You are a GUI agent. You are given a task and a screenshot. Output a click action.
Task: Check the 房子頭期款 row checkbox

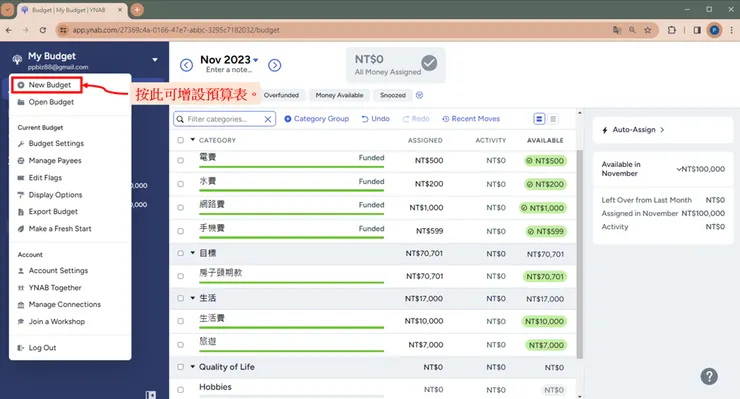(180, 276)
